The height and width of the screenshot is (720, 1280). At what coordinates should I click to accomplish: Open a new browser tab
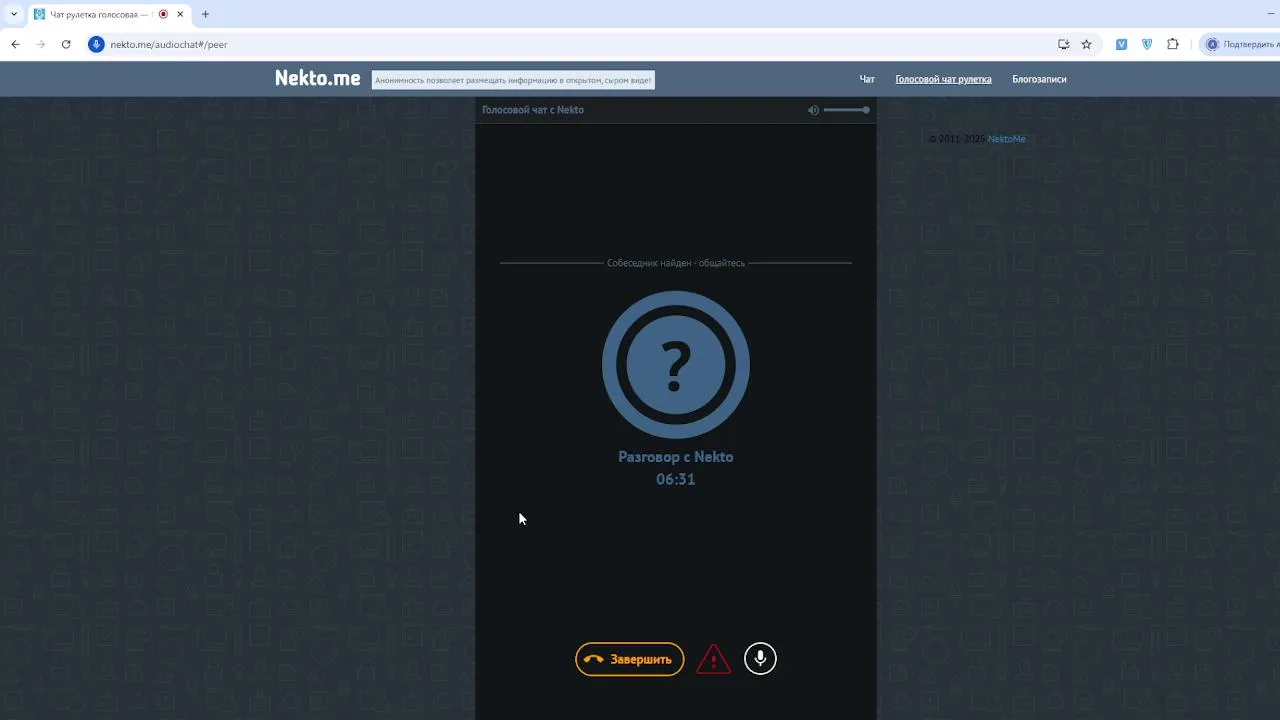coord(205,14)
